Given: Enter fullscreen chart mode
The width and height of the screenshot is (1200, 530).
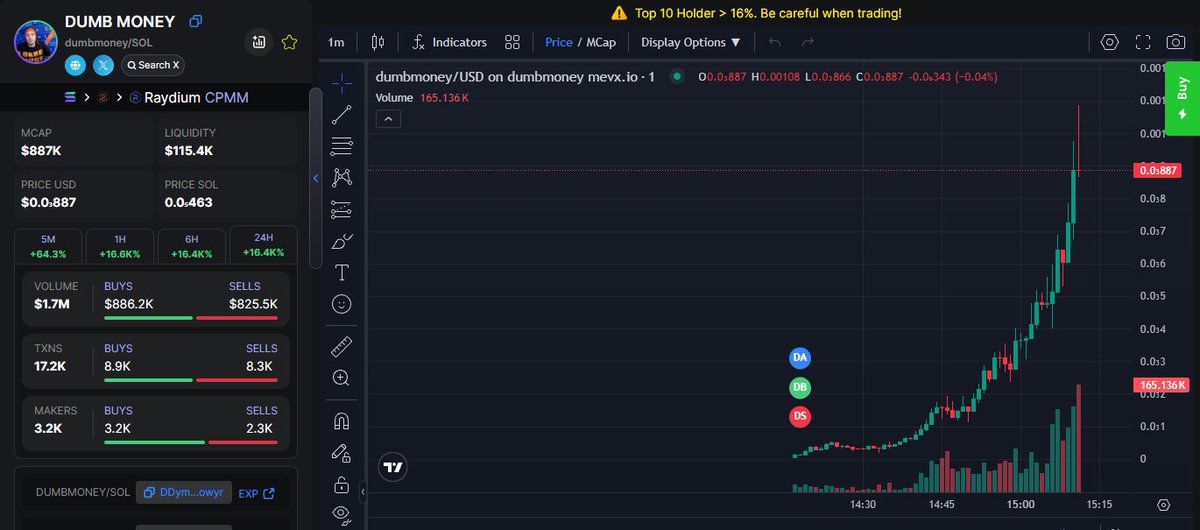Looking at the screenshot, I should (1143, 42).
